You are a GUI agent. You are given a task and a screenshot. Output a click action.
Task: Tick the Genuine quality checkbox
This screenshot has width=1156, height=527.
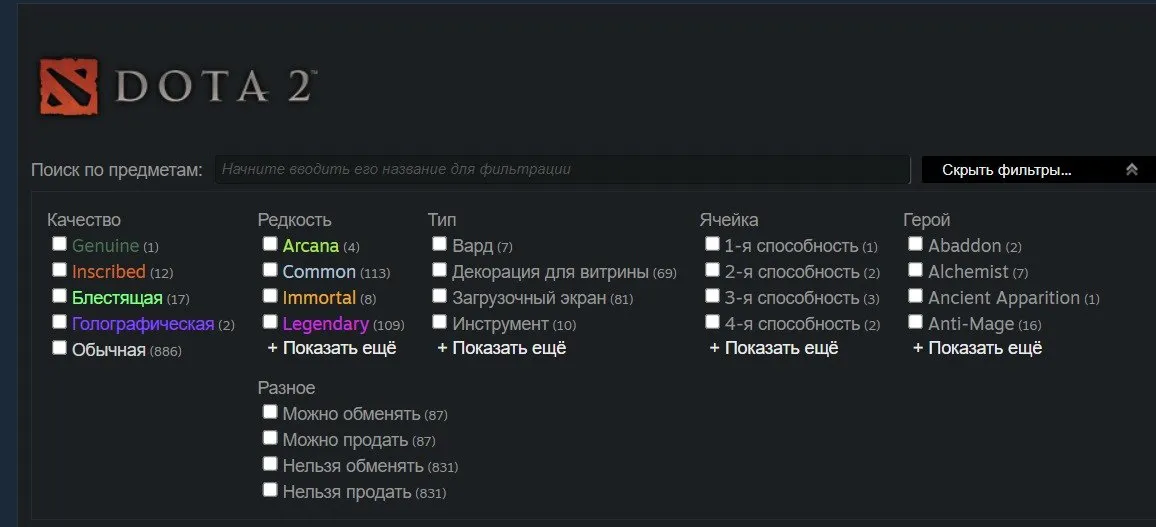pyautogui.click(x=59, y=243)
